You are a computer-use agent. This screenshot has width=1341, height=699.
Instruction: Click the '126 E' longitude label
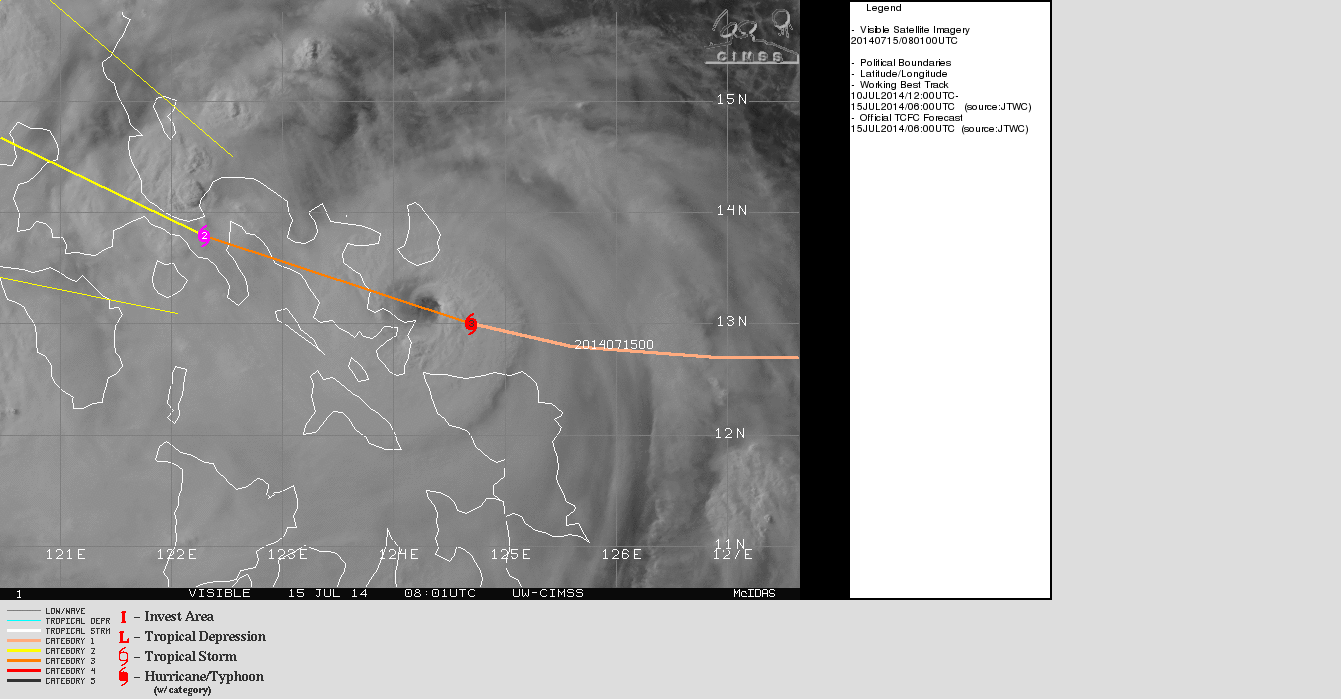tap(621, 554)
